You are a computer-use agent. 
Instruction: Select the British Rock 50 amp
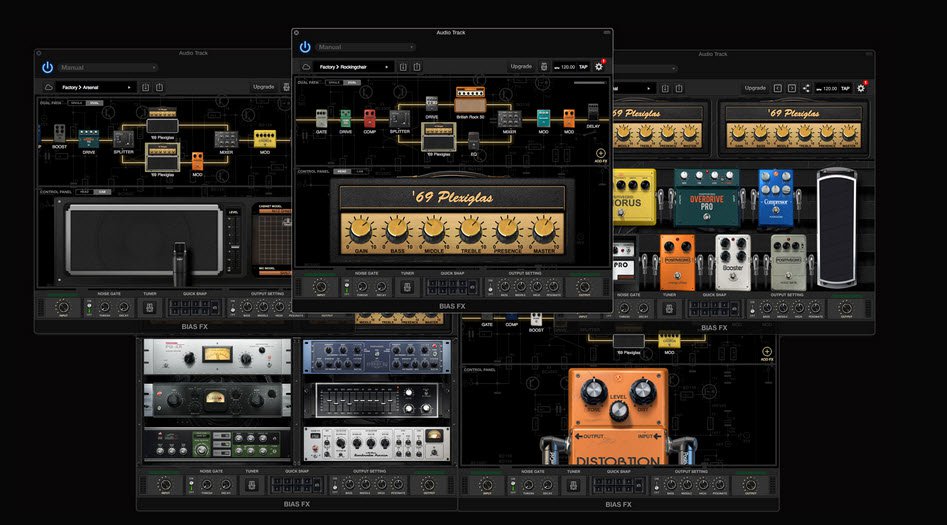470,101
